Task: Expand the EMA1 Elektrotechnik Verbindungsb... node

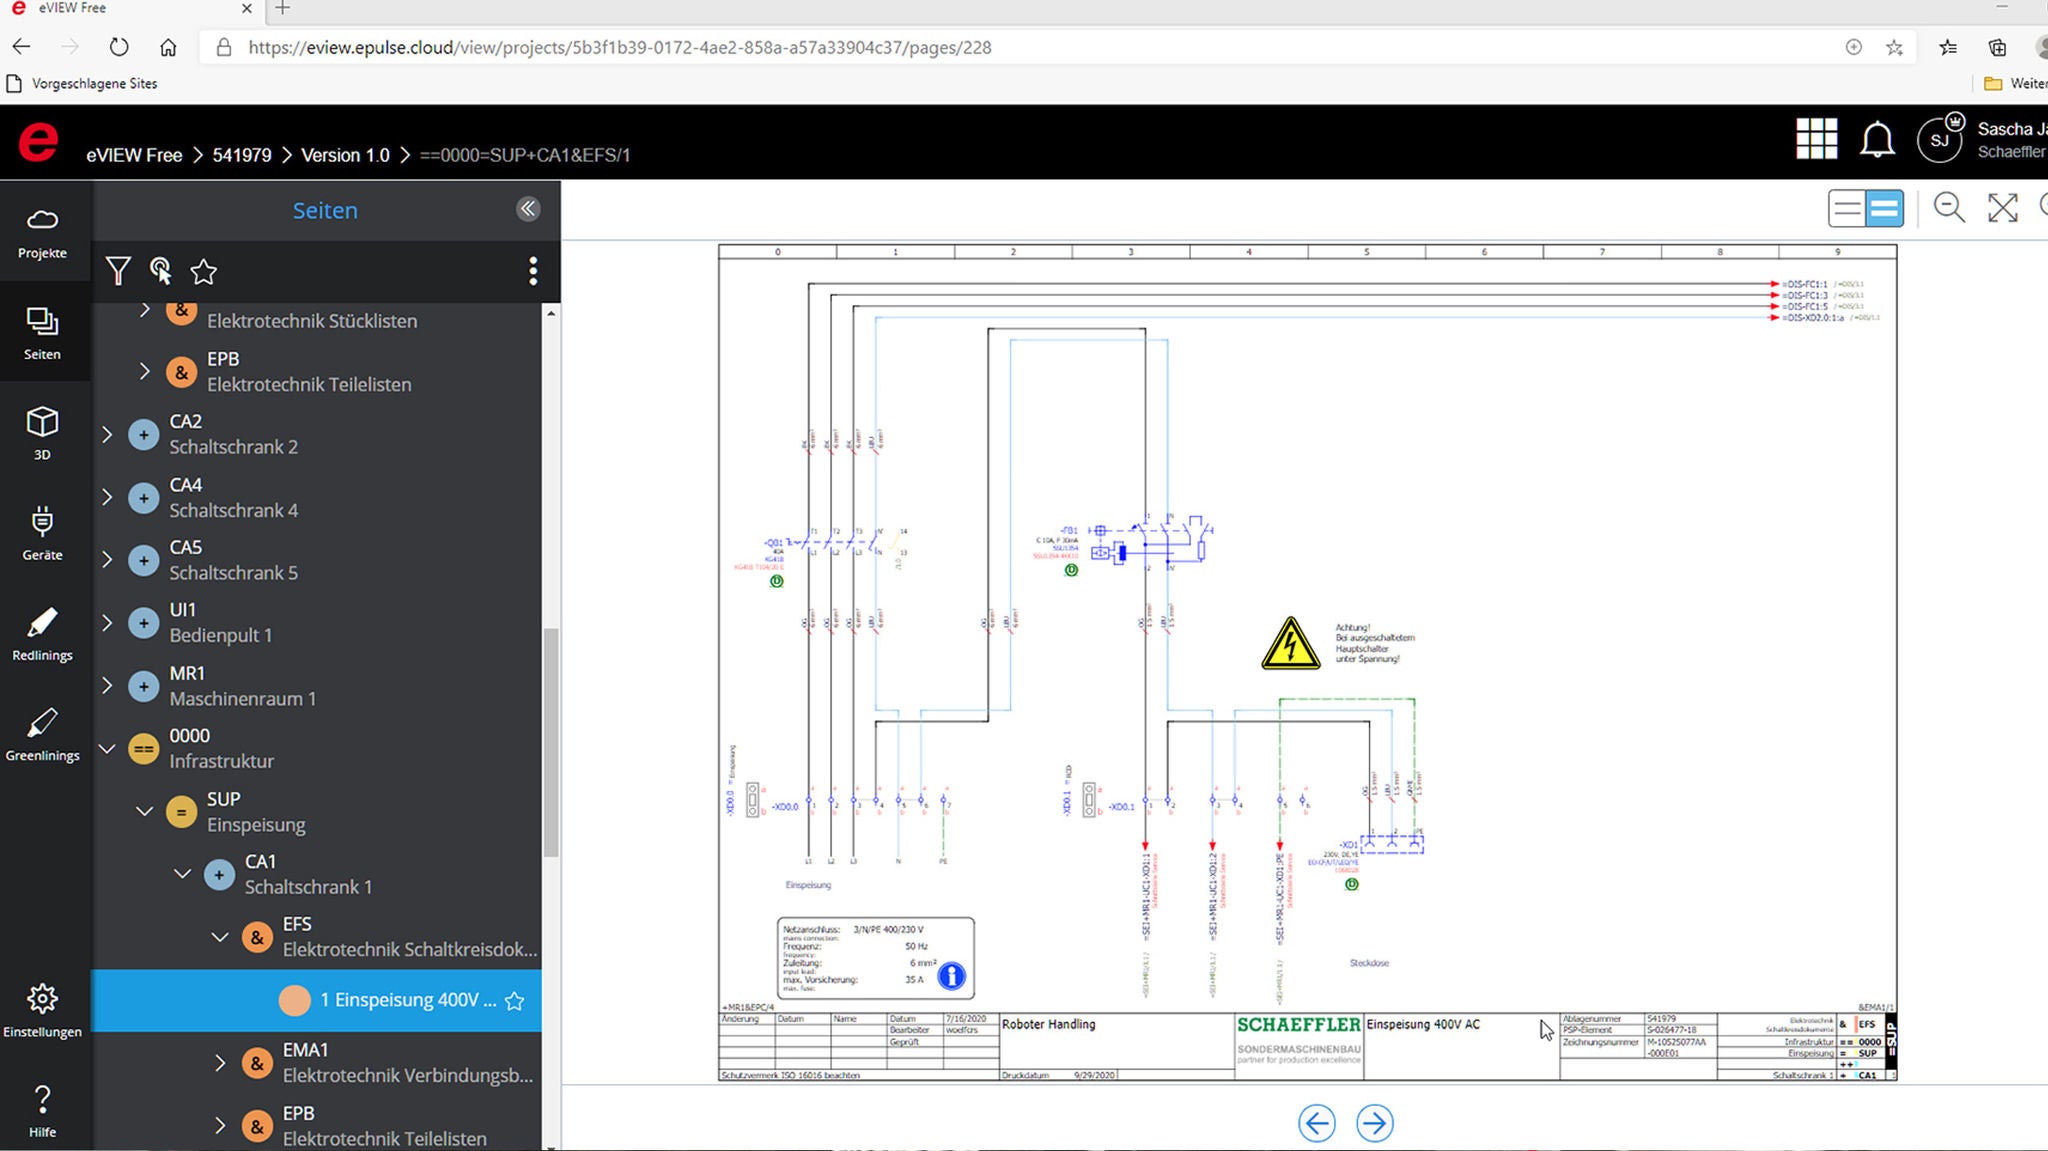Action: click(220, 1063)
